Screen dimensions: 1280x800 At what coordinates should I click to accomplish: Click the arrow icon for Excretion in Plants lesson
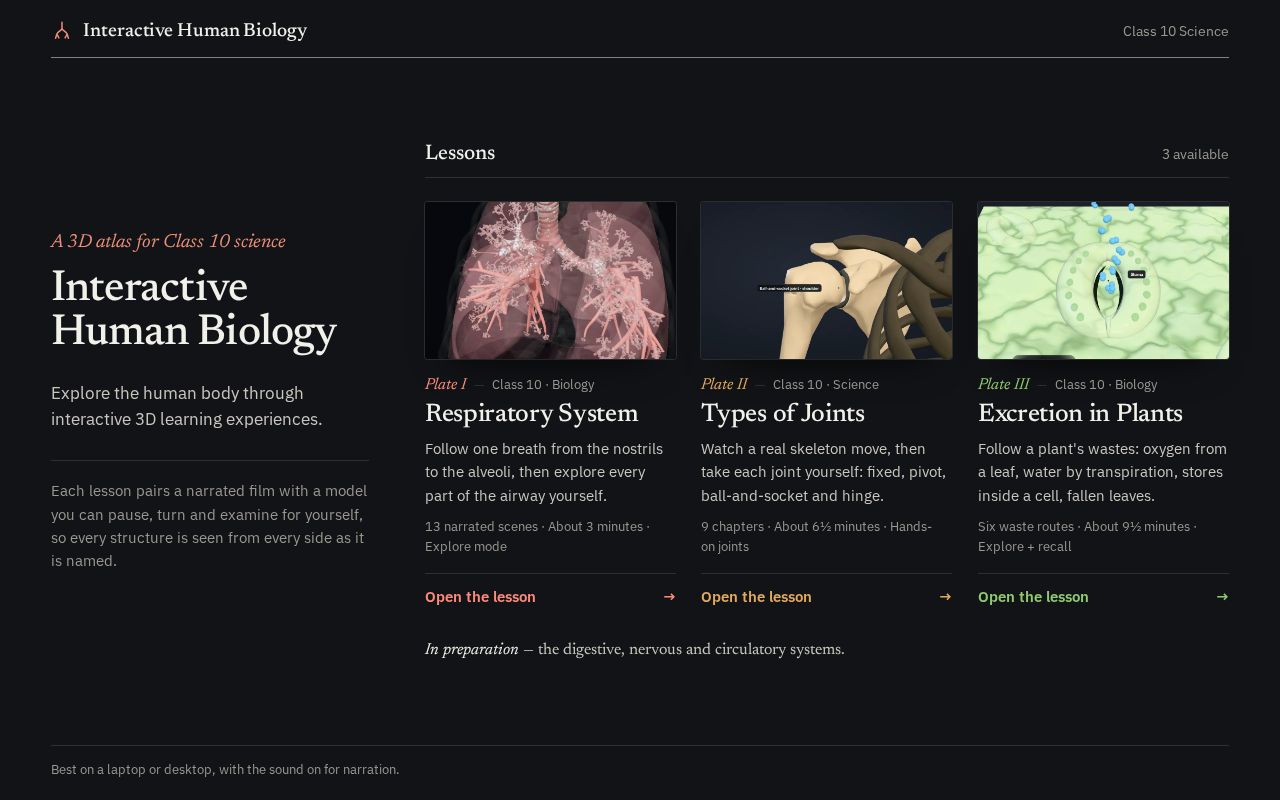point(1222,597)
